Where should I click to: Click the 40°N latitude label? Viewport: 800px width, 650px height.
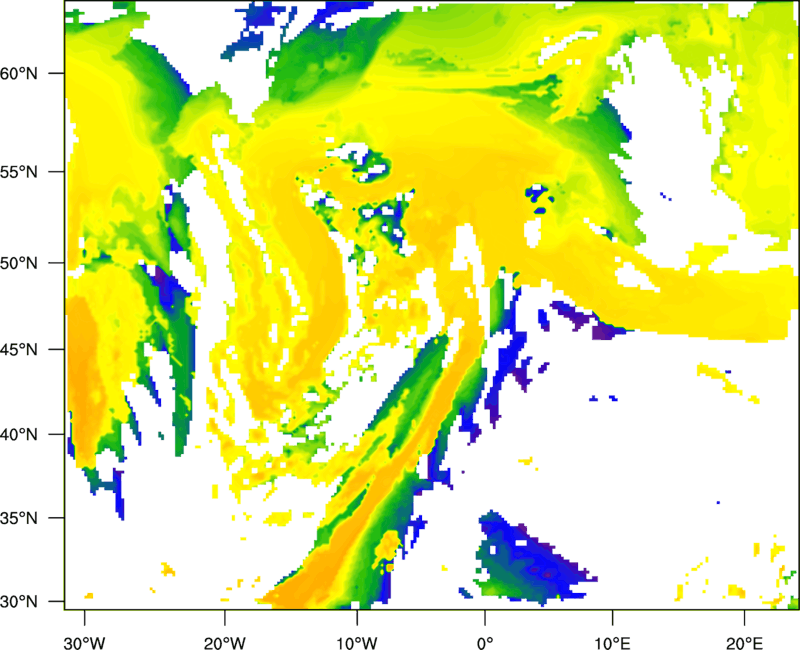coord(19,435)
